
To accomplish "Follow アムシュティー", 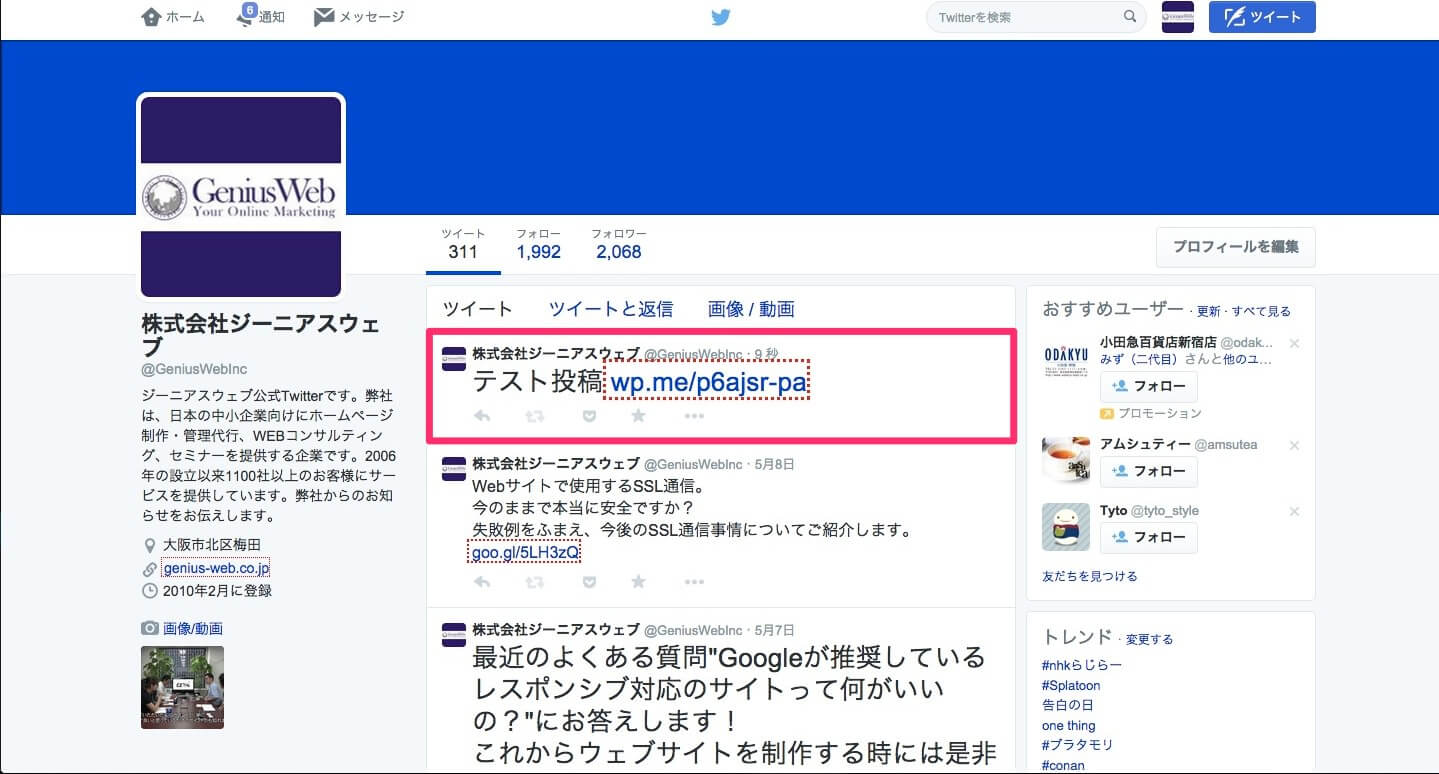I will coord(1149,471).
